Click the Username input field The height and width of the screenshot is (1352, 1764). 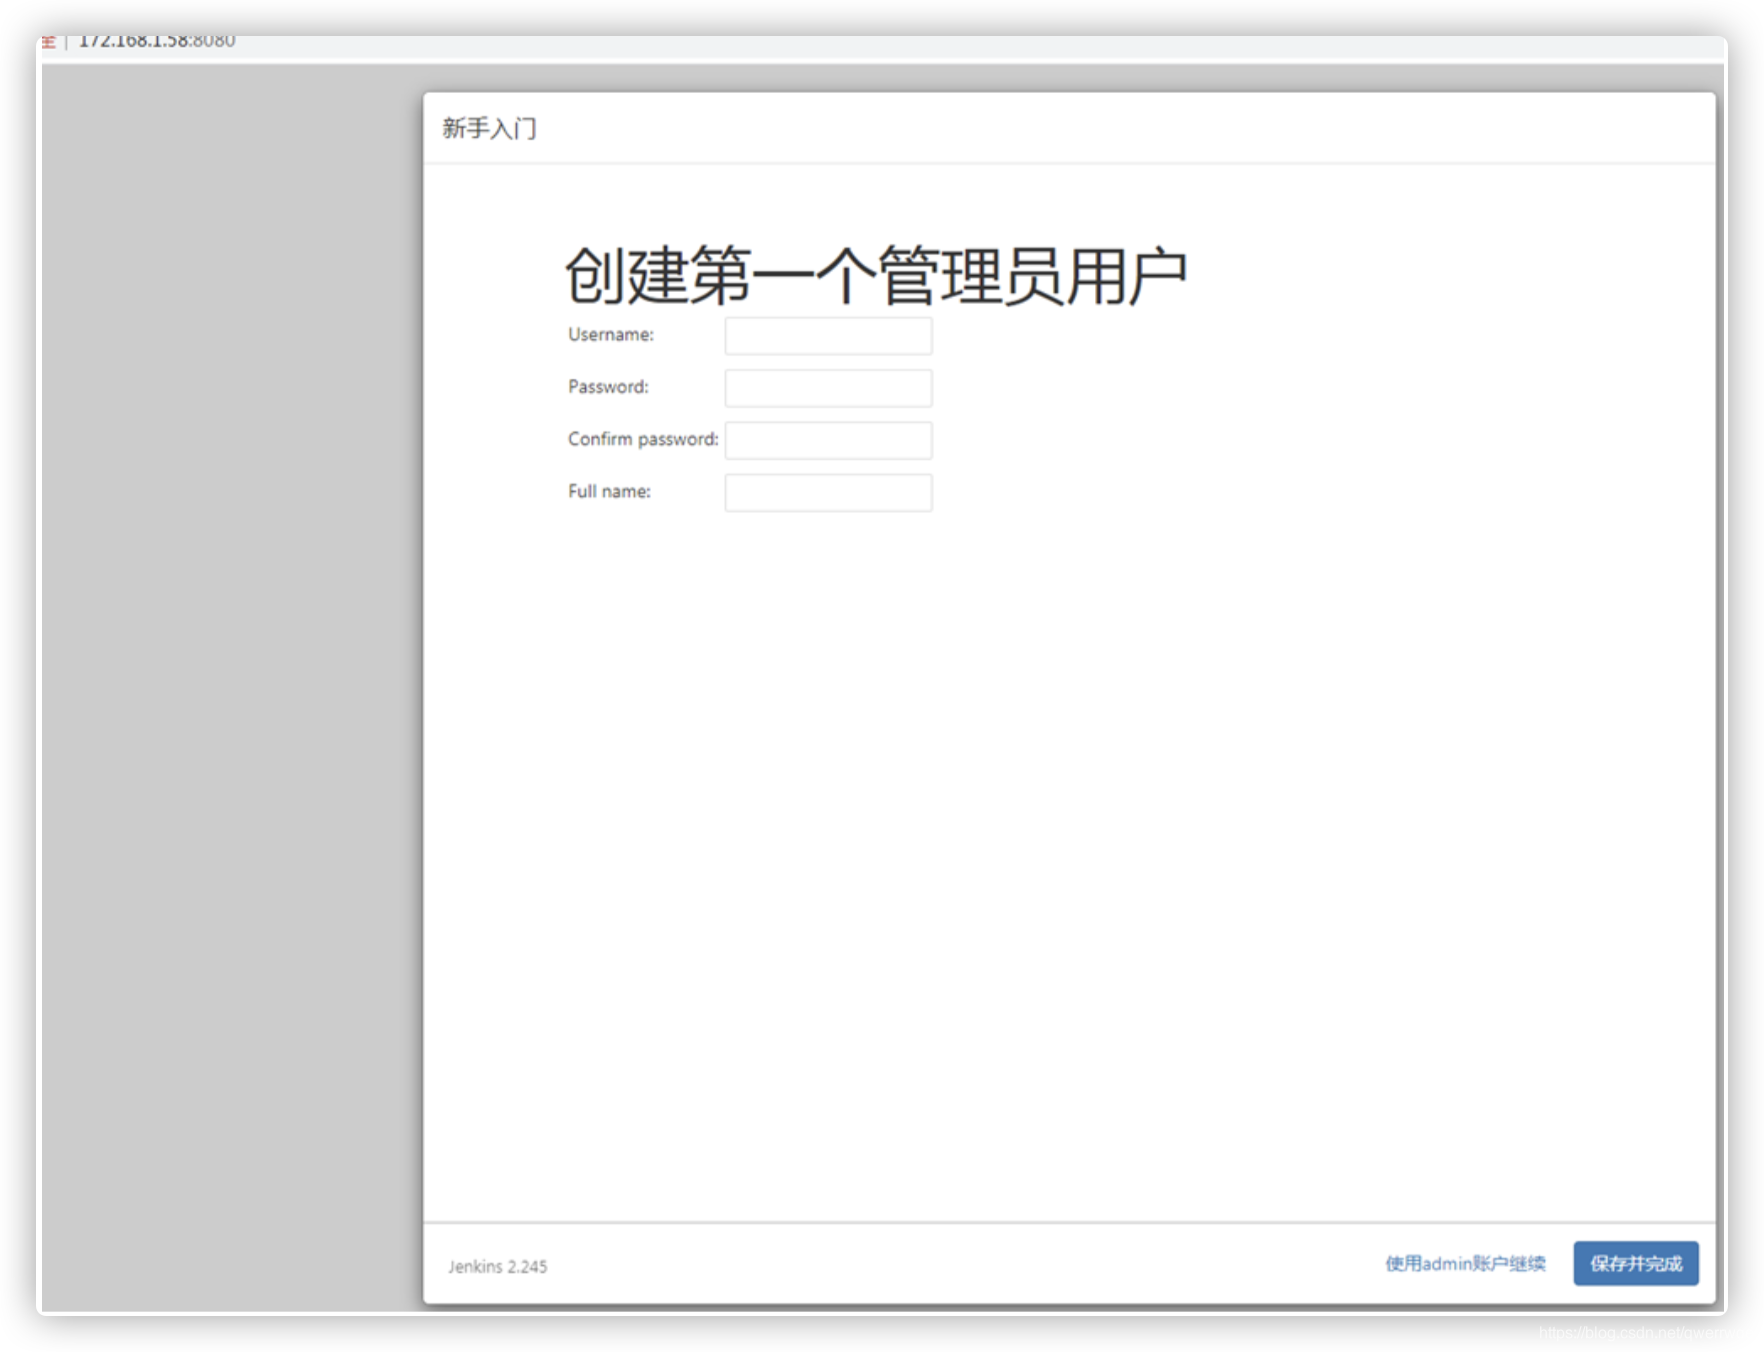pyautogui.click(x=828, y=336)
